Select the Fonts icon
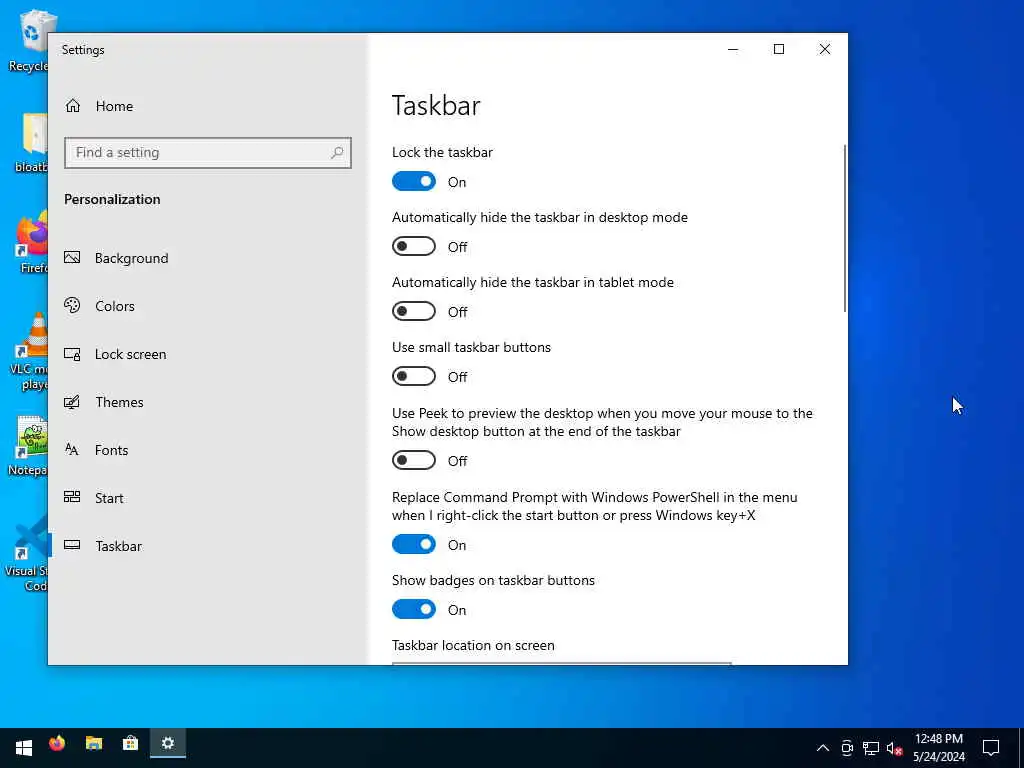Viewport: 1024px width, 768px height. [x=72, y=449]
